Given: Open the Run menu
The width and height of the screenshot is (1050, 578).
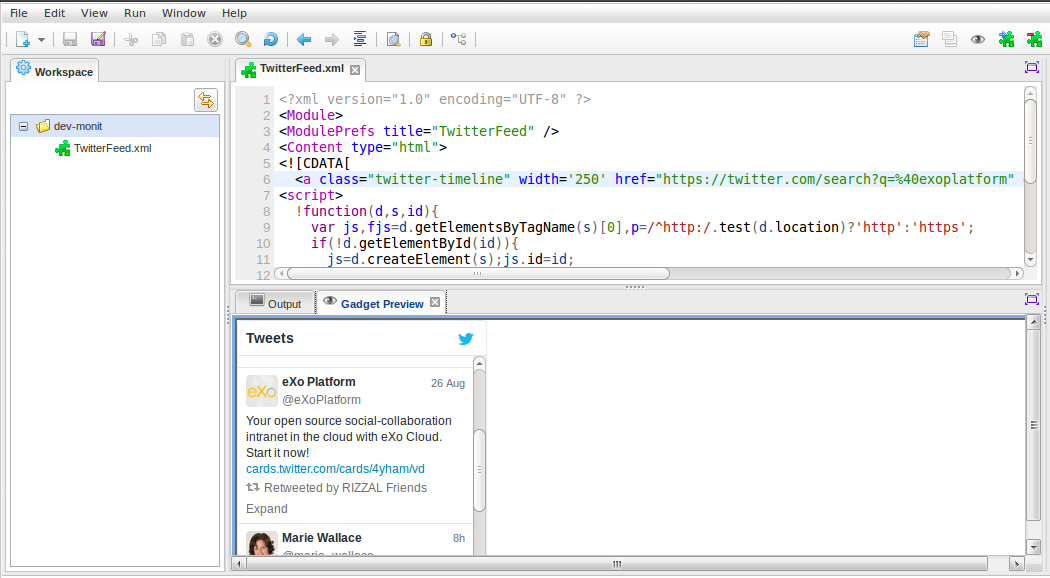Looking at the screenshot, I should 135,13.
